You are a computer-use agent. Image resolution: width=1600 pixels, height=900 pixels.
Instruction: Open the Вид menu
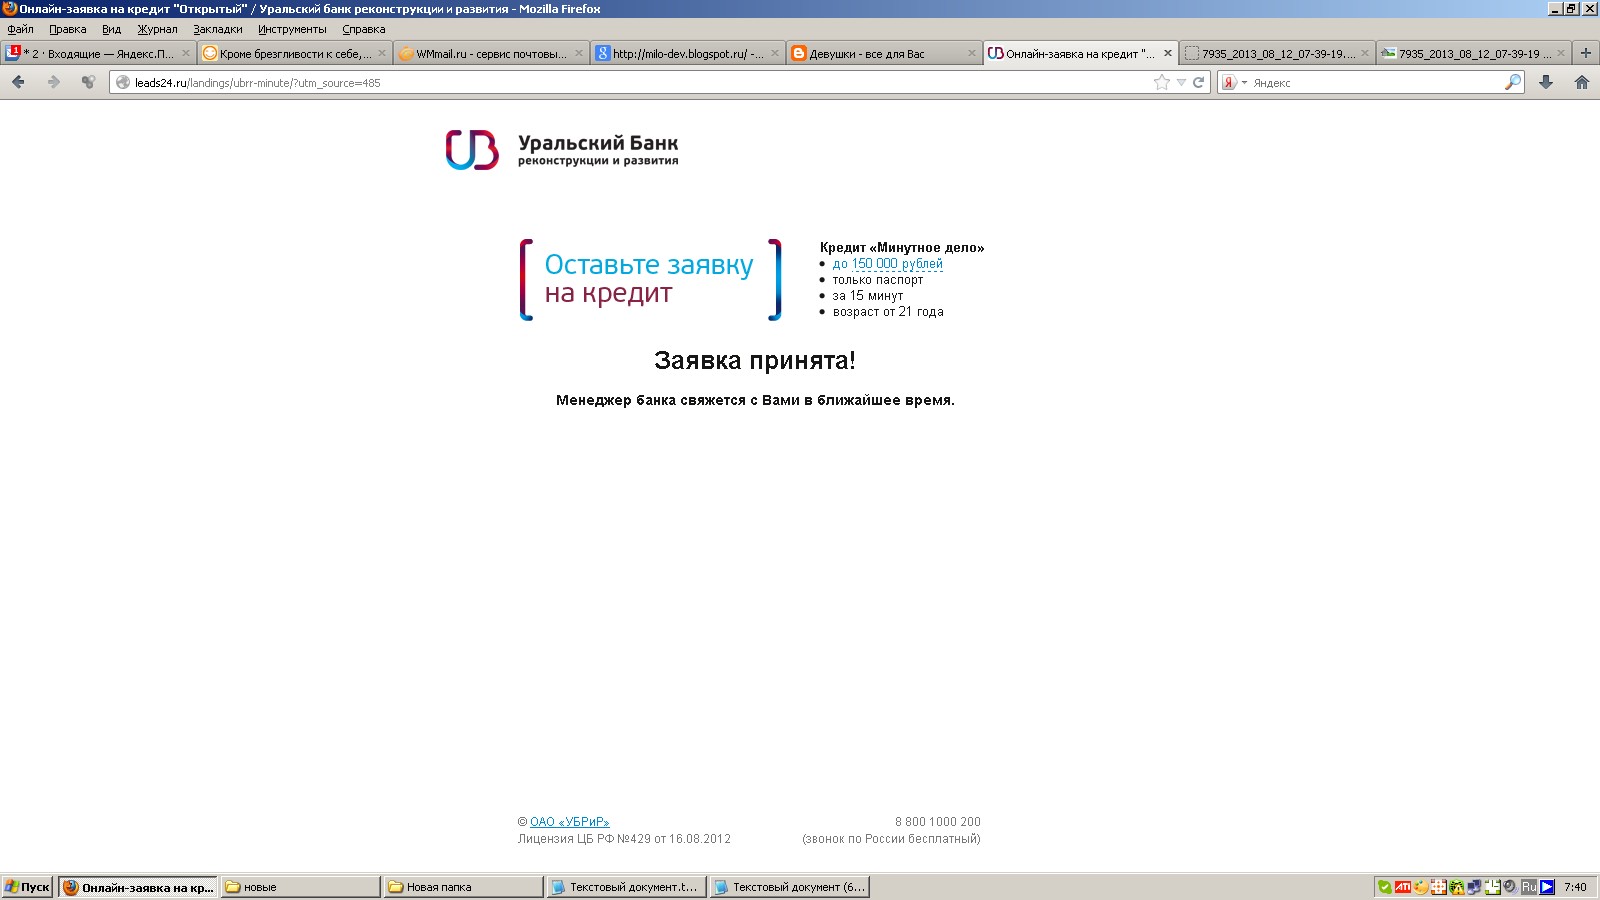[111, 29]
